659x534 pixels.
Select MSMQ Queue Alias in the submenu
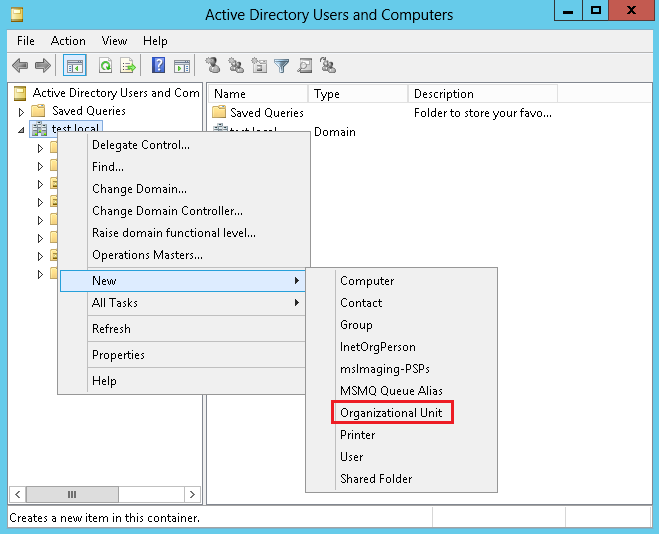pos(401,391)
